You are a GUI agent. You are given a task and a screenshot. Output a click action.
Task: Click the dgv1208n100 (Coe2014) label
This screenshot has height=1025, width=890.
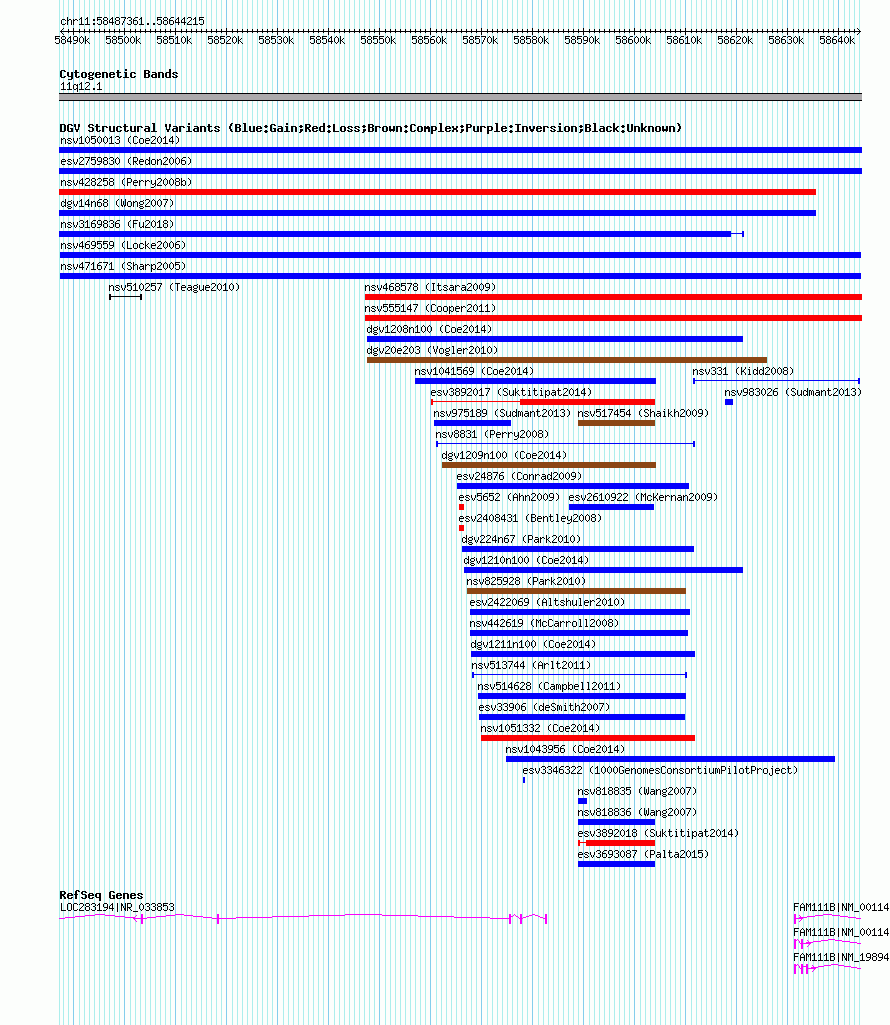(x=429, y=329)
